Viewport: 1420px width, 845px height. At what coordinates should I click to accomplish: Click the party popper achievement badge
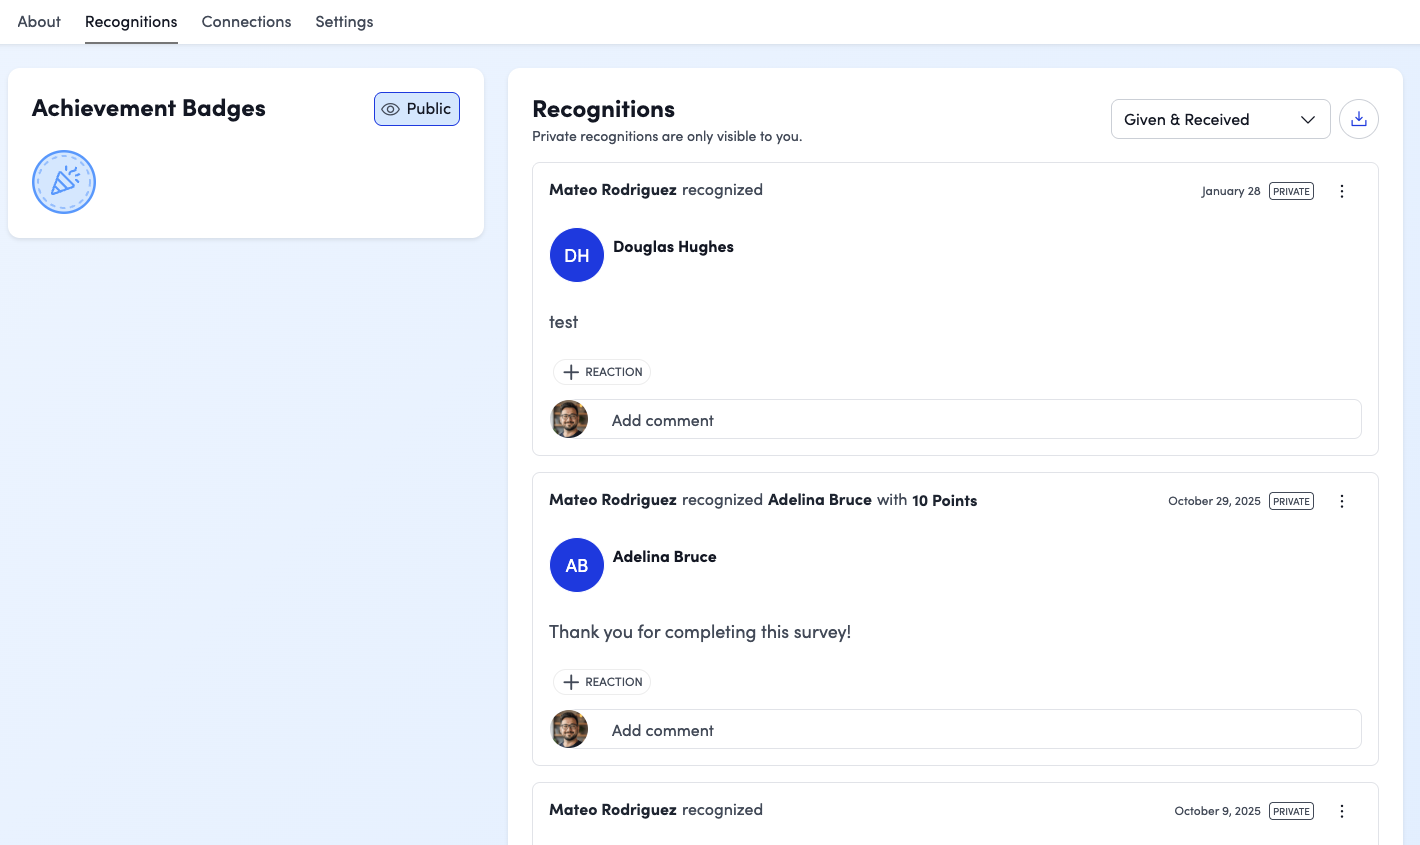click(64, 182)
